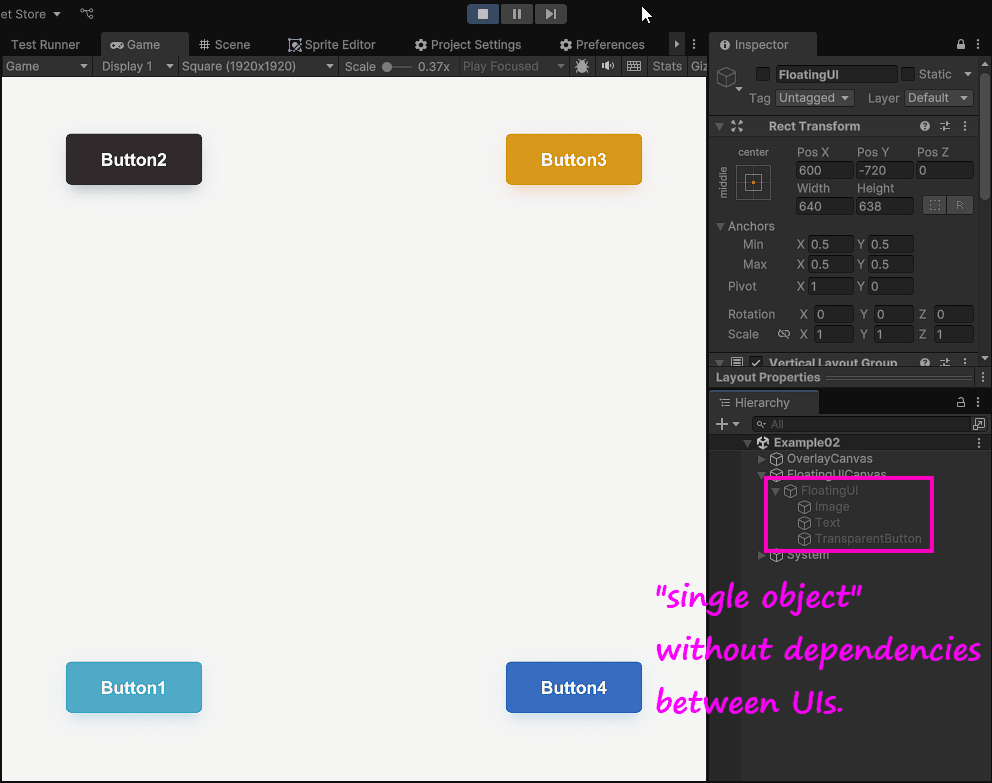Image resolution: width=992 pixels, height=783 pixels.
Task: Open the version control branch icon
Action: [87, 13]
